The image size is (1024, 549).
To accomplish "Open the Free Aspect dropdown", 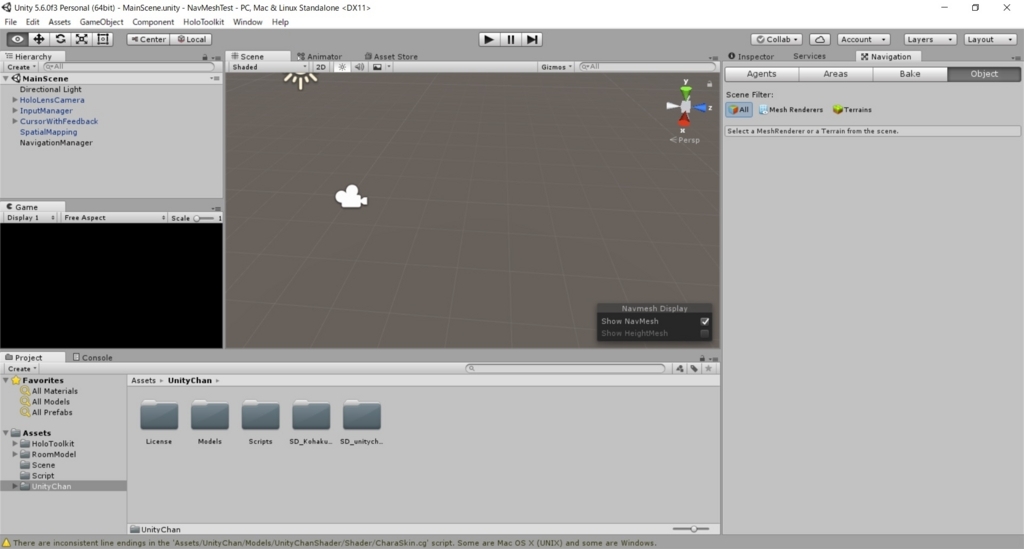I will point(114,217).
